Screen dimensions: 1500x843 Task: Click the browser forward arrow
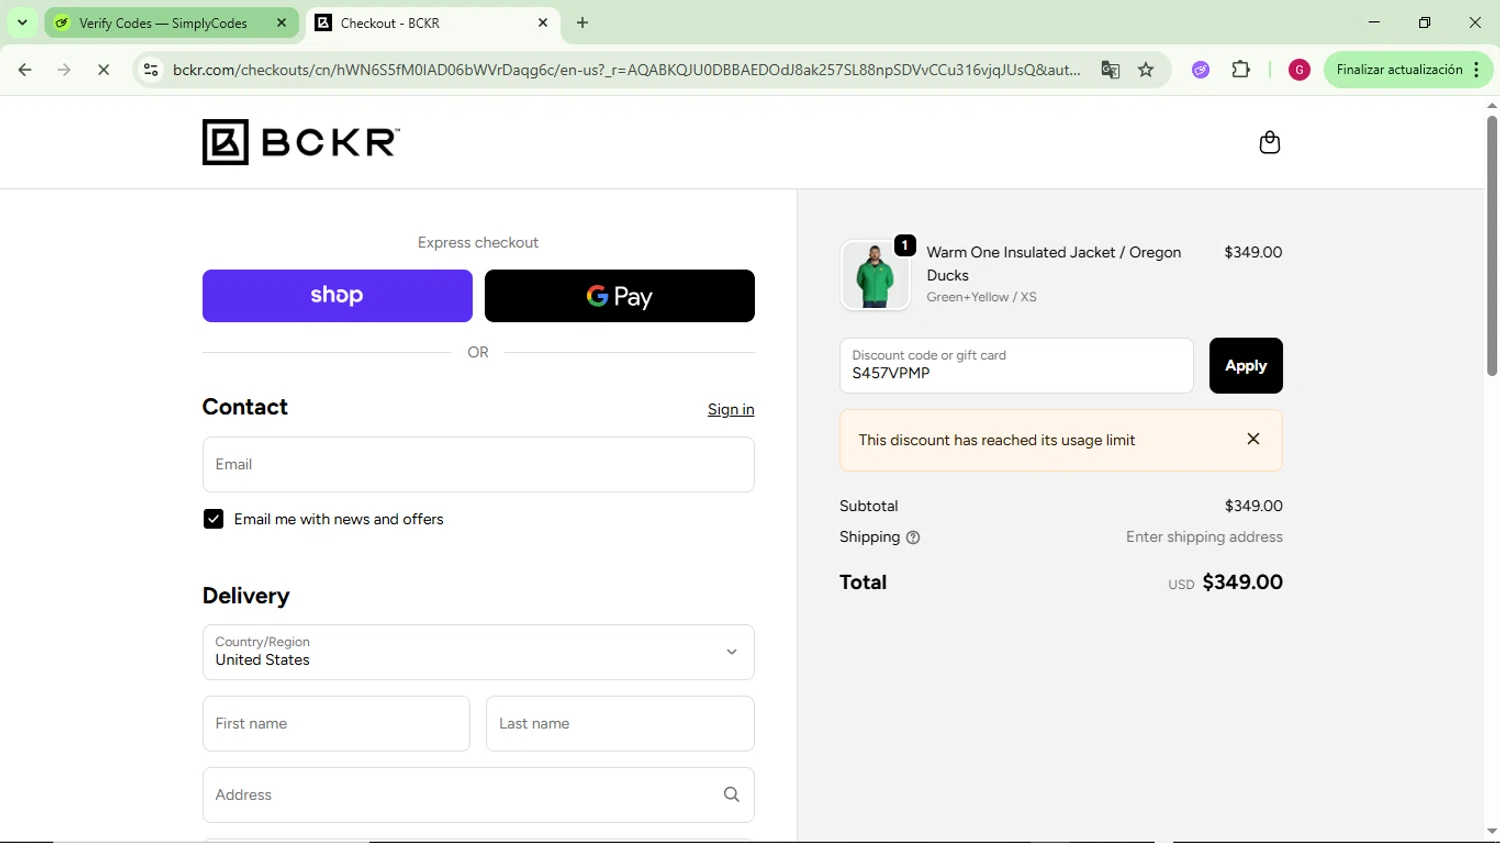click(64, 70)
